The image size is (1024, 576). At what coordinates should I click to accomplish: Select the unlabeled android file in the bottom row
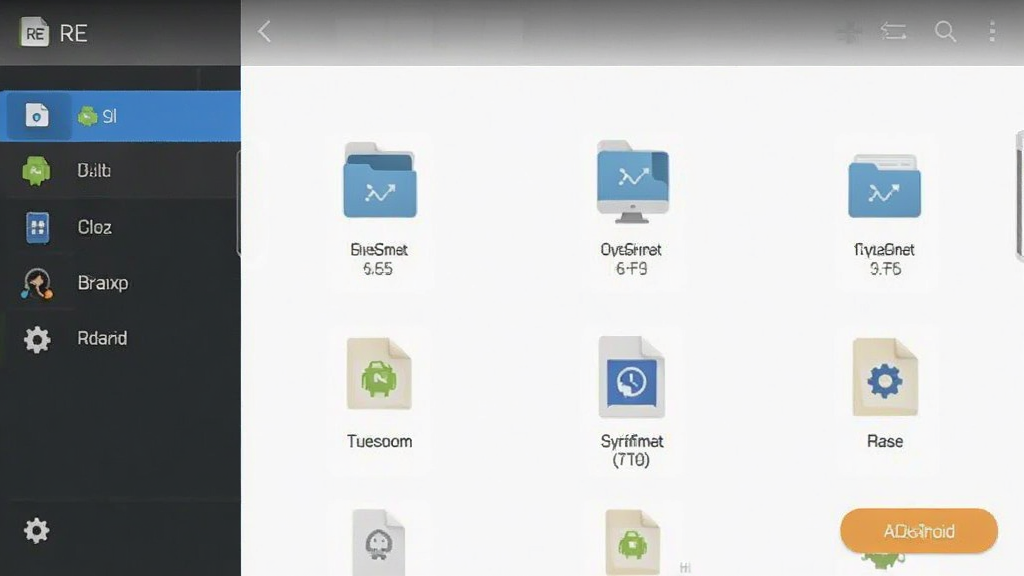coord(632,542)
